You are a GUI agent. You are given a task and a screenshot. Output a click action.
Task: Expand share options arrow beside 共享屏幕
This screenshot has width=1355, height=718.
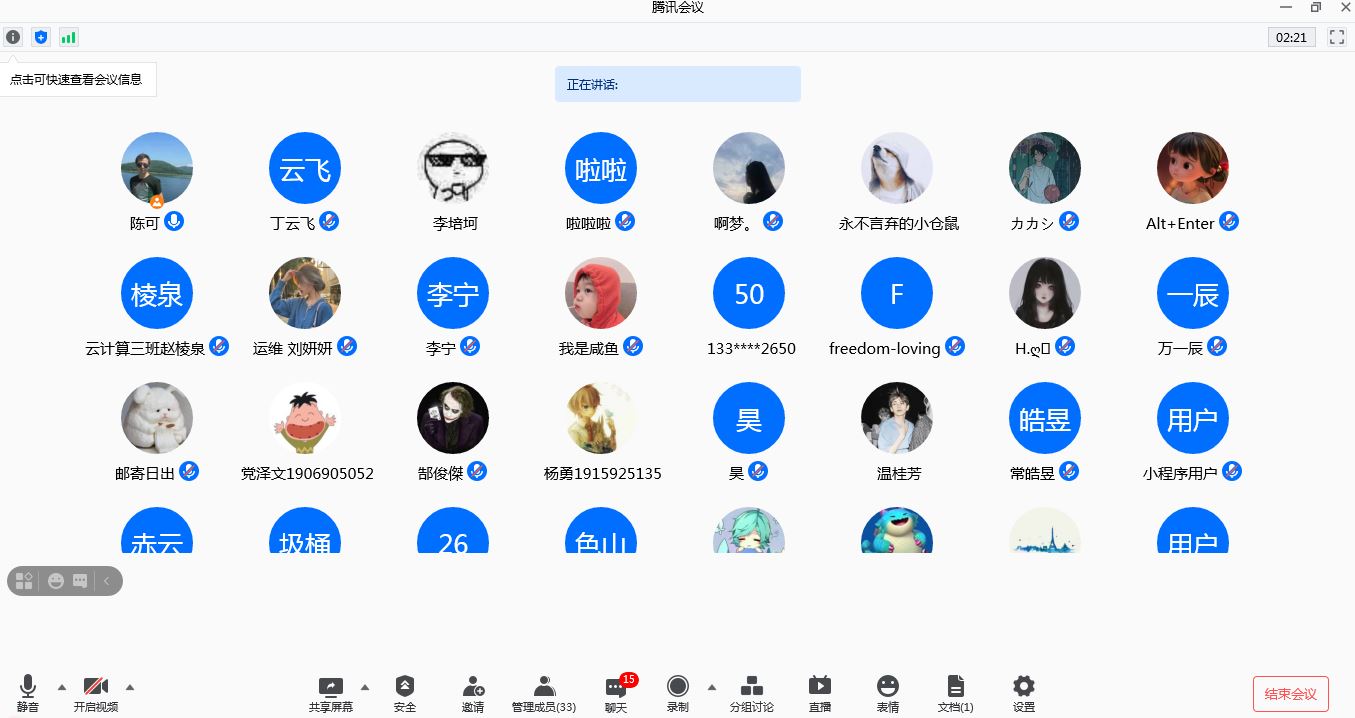[365, 687]
